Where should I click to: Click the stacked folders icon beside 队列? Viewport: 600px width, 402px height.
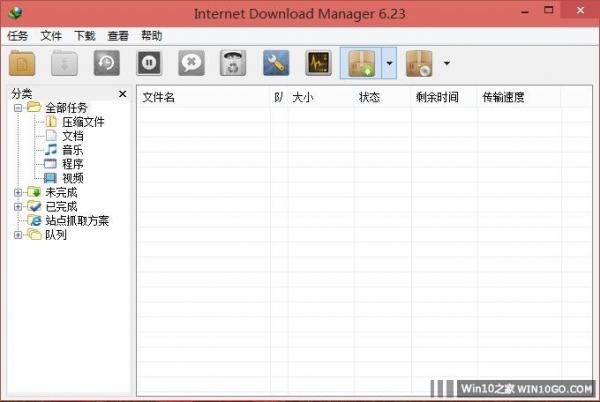click(x=34, y=234)
